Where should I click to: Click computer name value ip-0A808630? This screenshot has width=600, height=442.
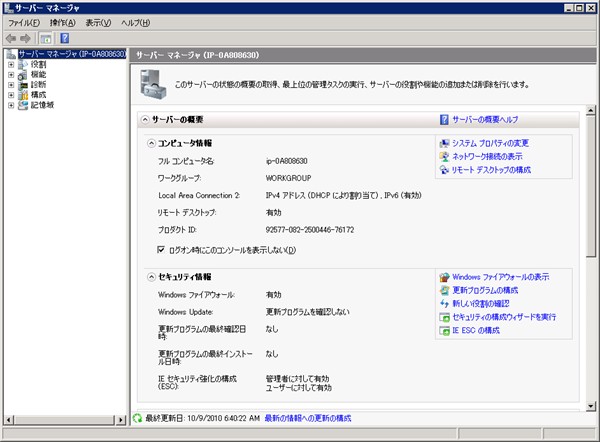[287, 161]
